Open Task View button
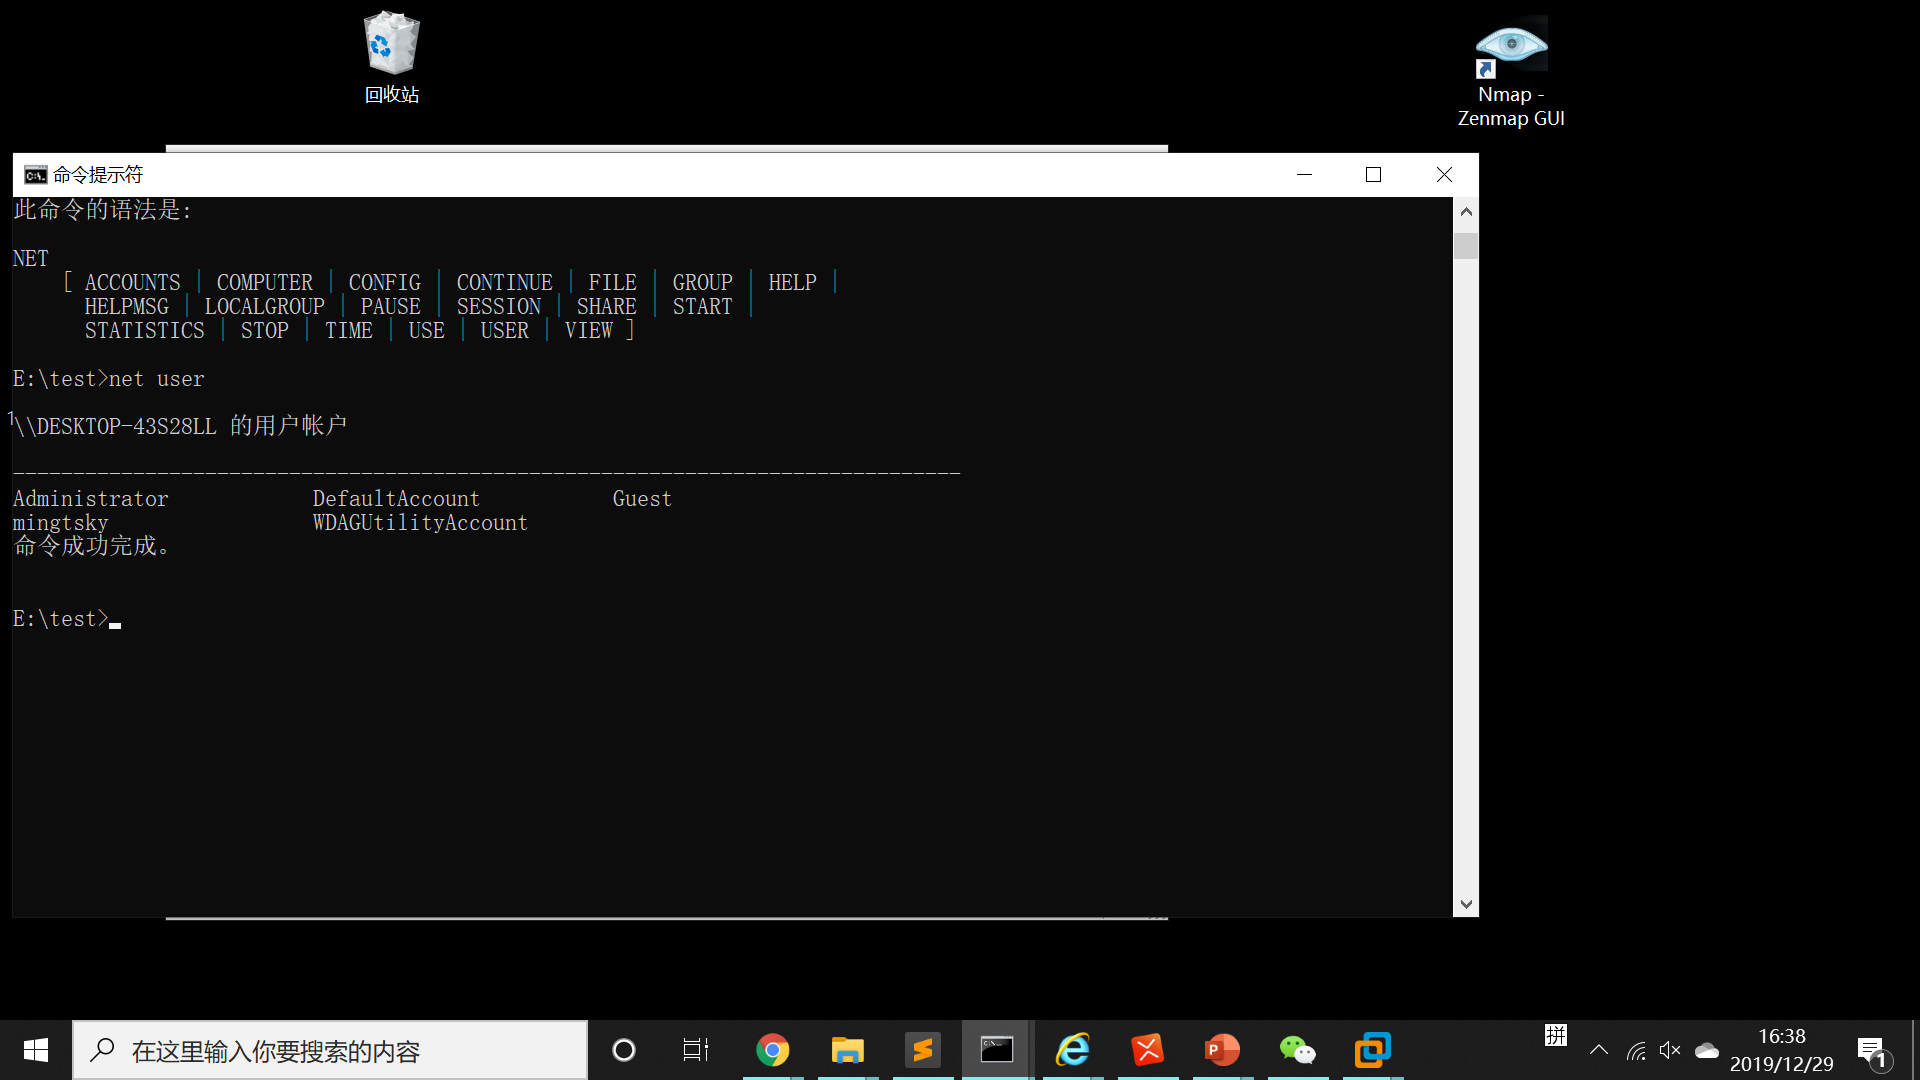 coord(696,1050)
